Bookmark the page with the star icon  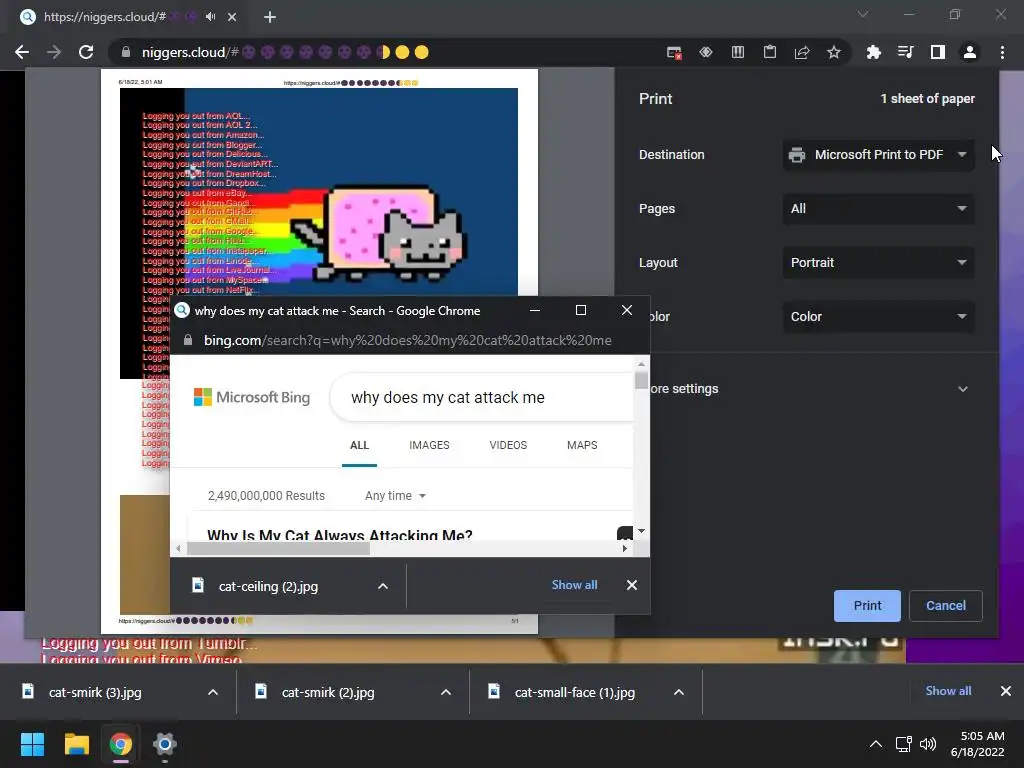click(x=834, y=52)
